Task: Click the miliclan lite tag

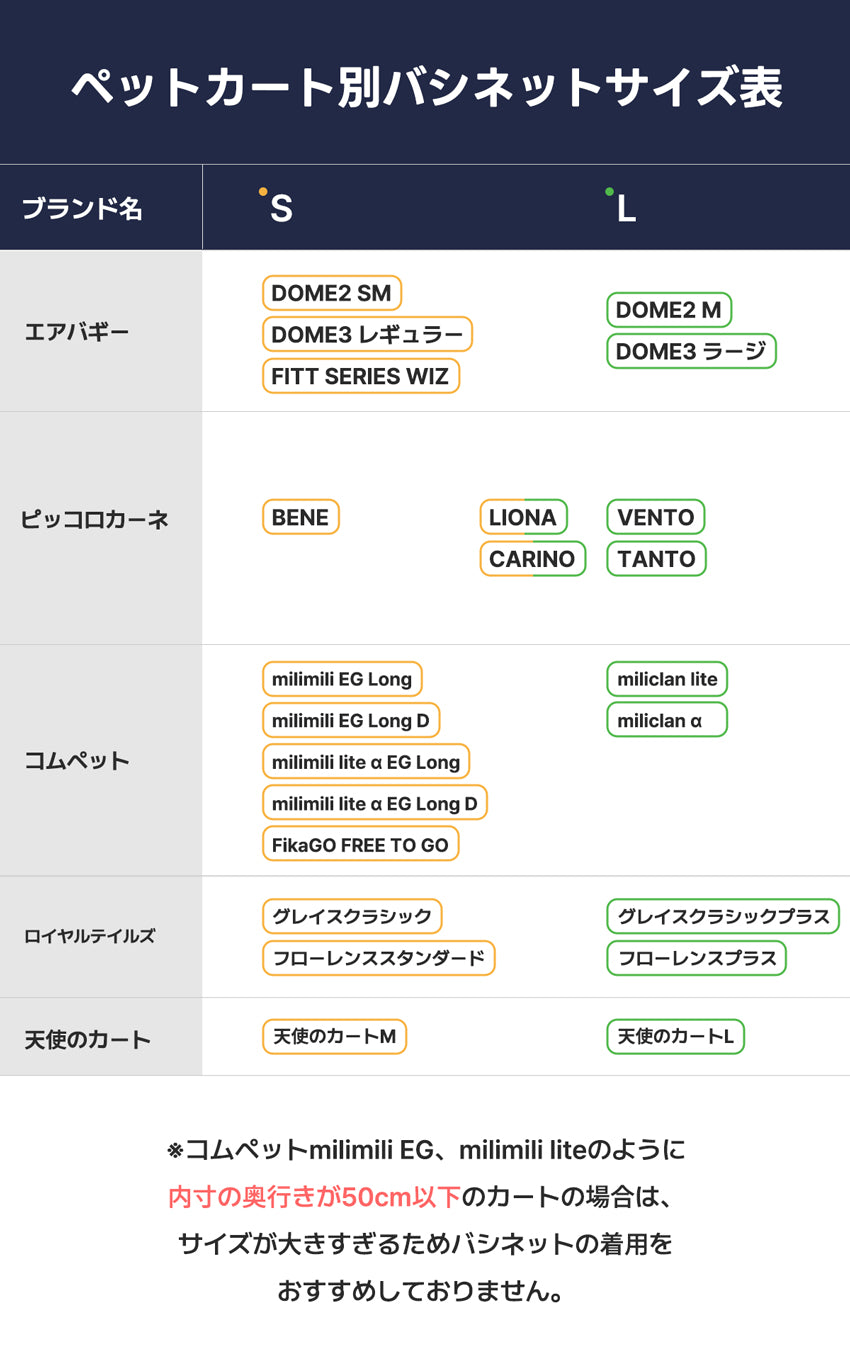Action: (x=667, y=679)
